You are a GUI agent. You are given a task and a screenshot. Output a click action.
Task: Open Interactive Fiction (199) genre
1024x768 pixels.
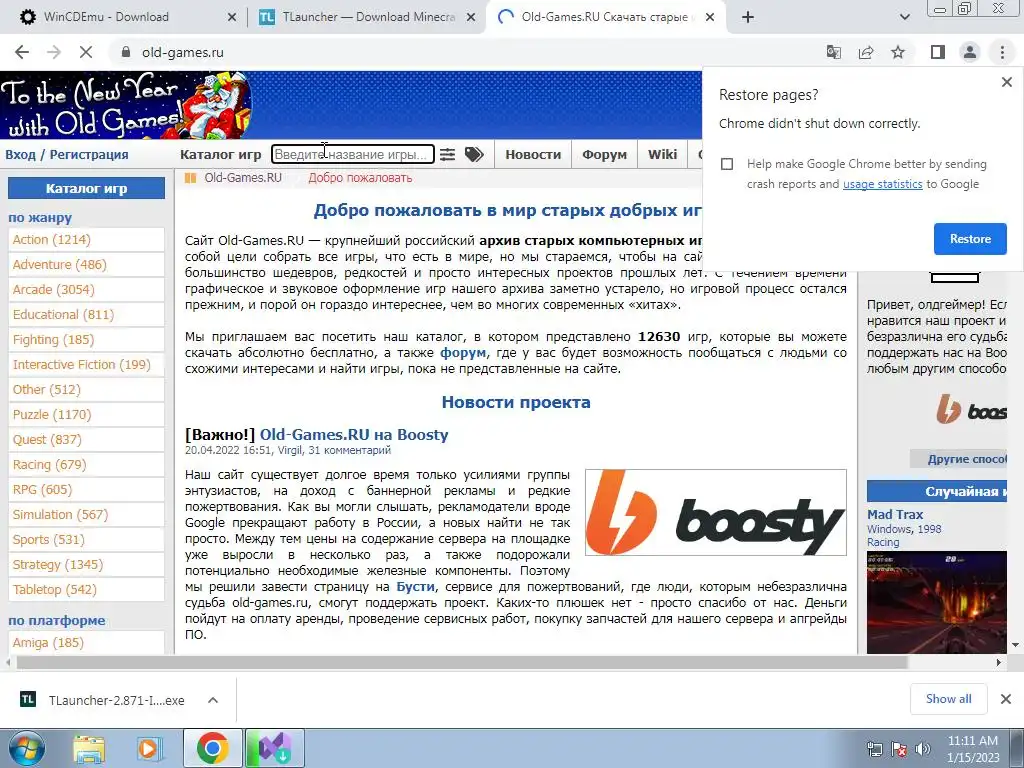pyautogui.click(x=86, y=364)
